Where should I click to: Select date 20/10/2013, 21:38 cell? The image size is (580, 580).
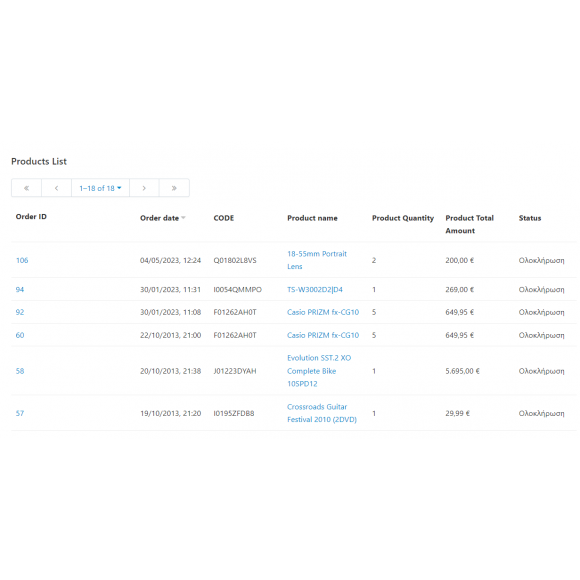pyautogui.click(x=171, y=371)
